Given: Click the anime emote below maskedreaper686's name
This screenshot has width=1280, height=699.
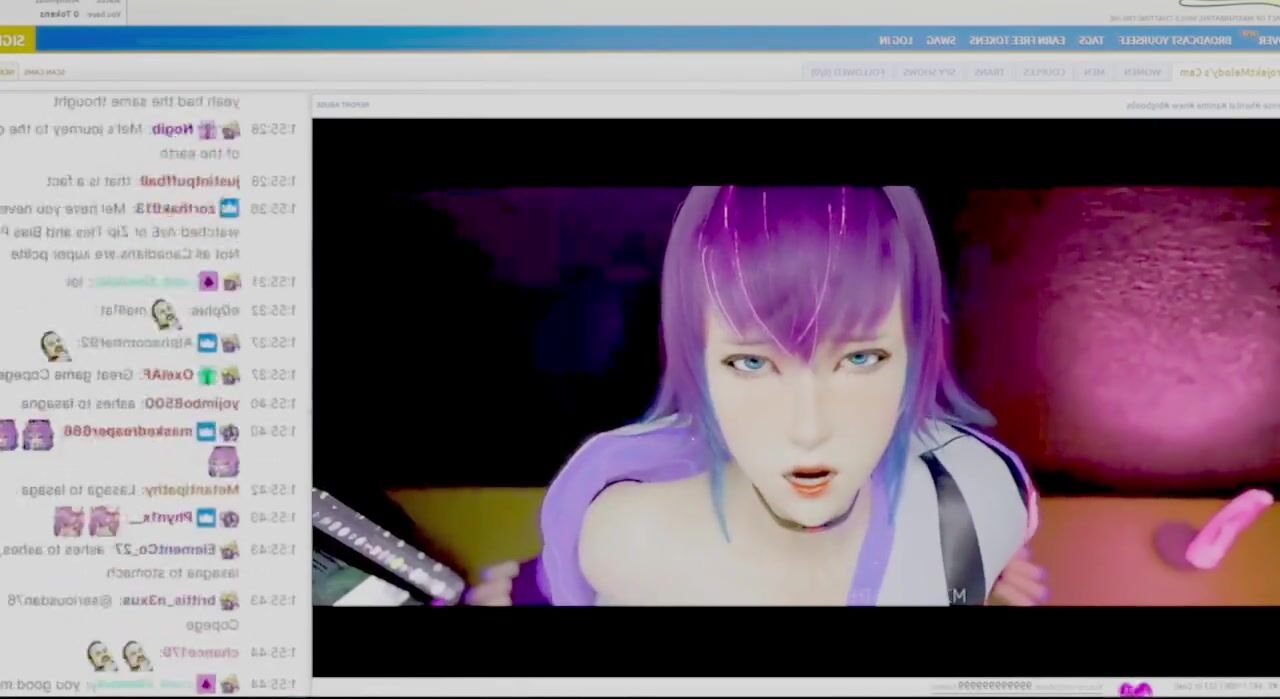Looking at the screenshot, I should [222, 461].
